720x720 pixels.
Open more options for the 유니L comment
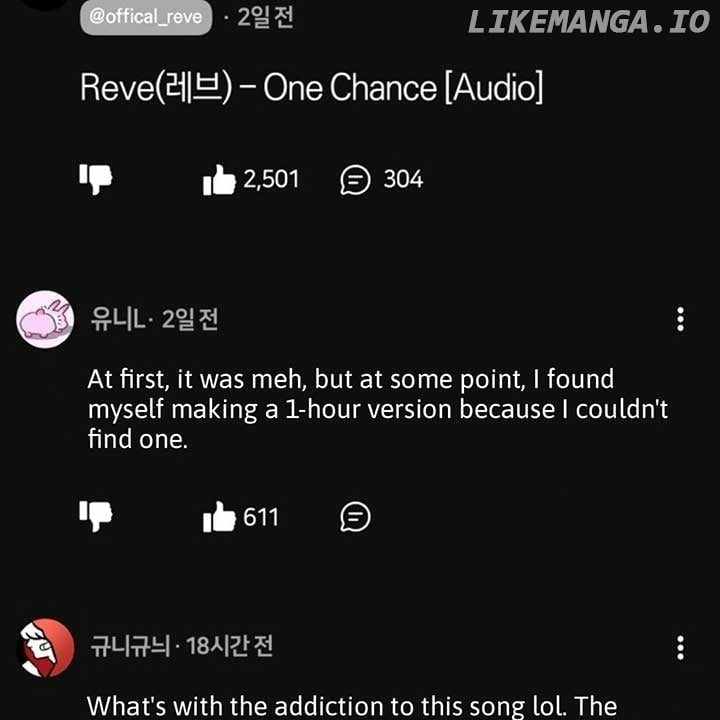[x=680, y=319]
